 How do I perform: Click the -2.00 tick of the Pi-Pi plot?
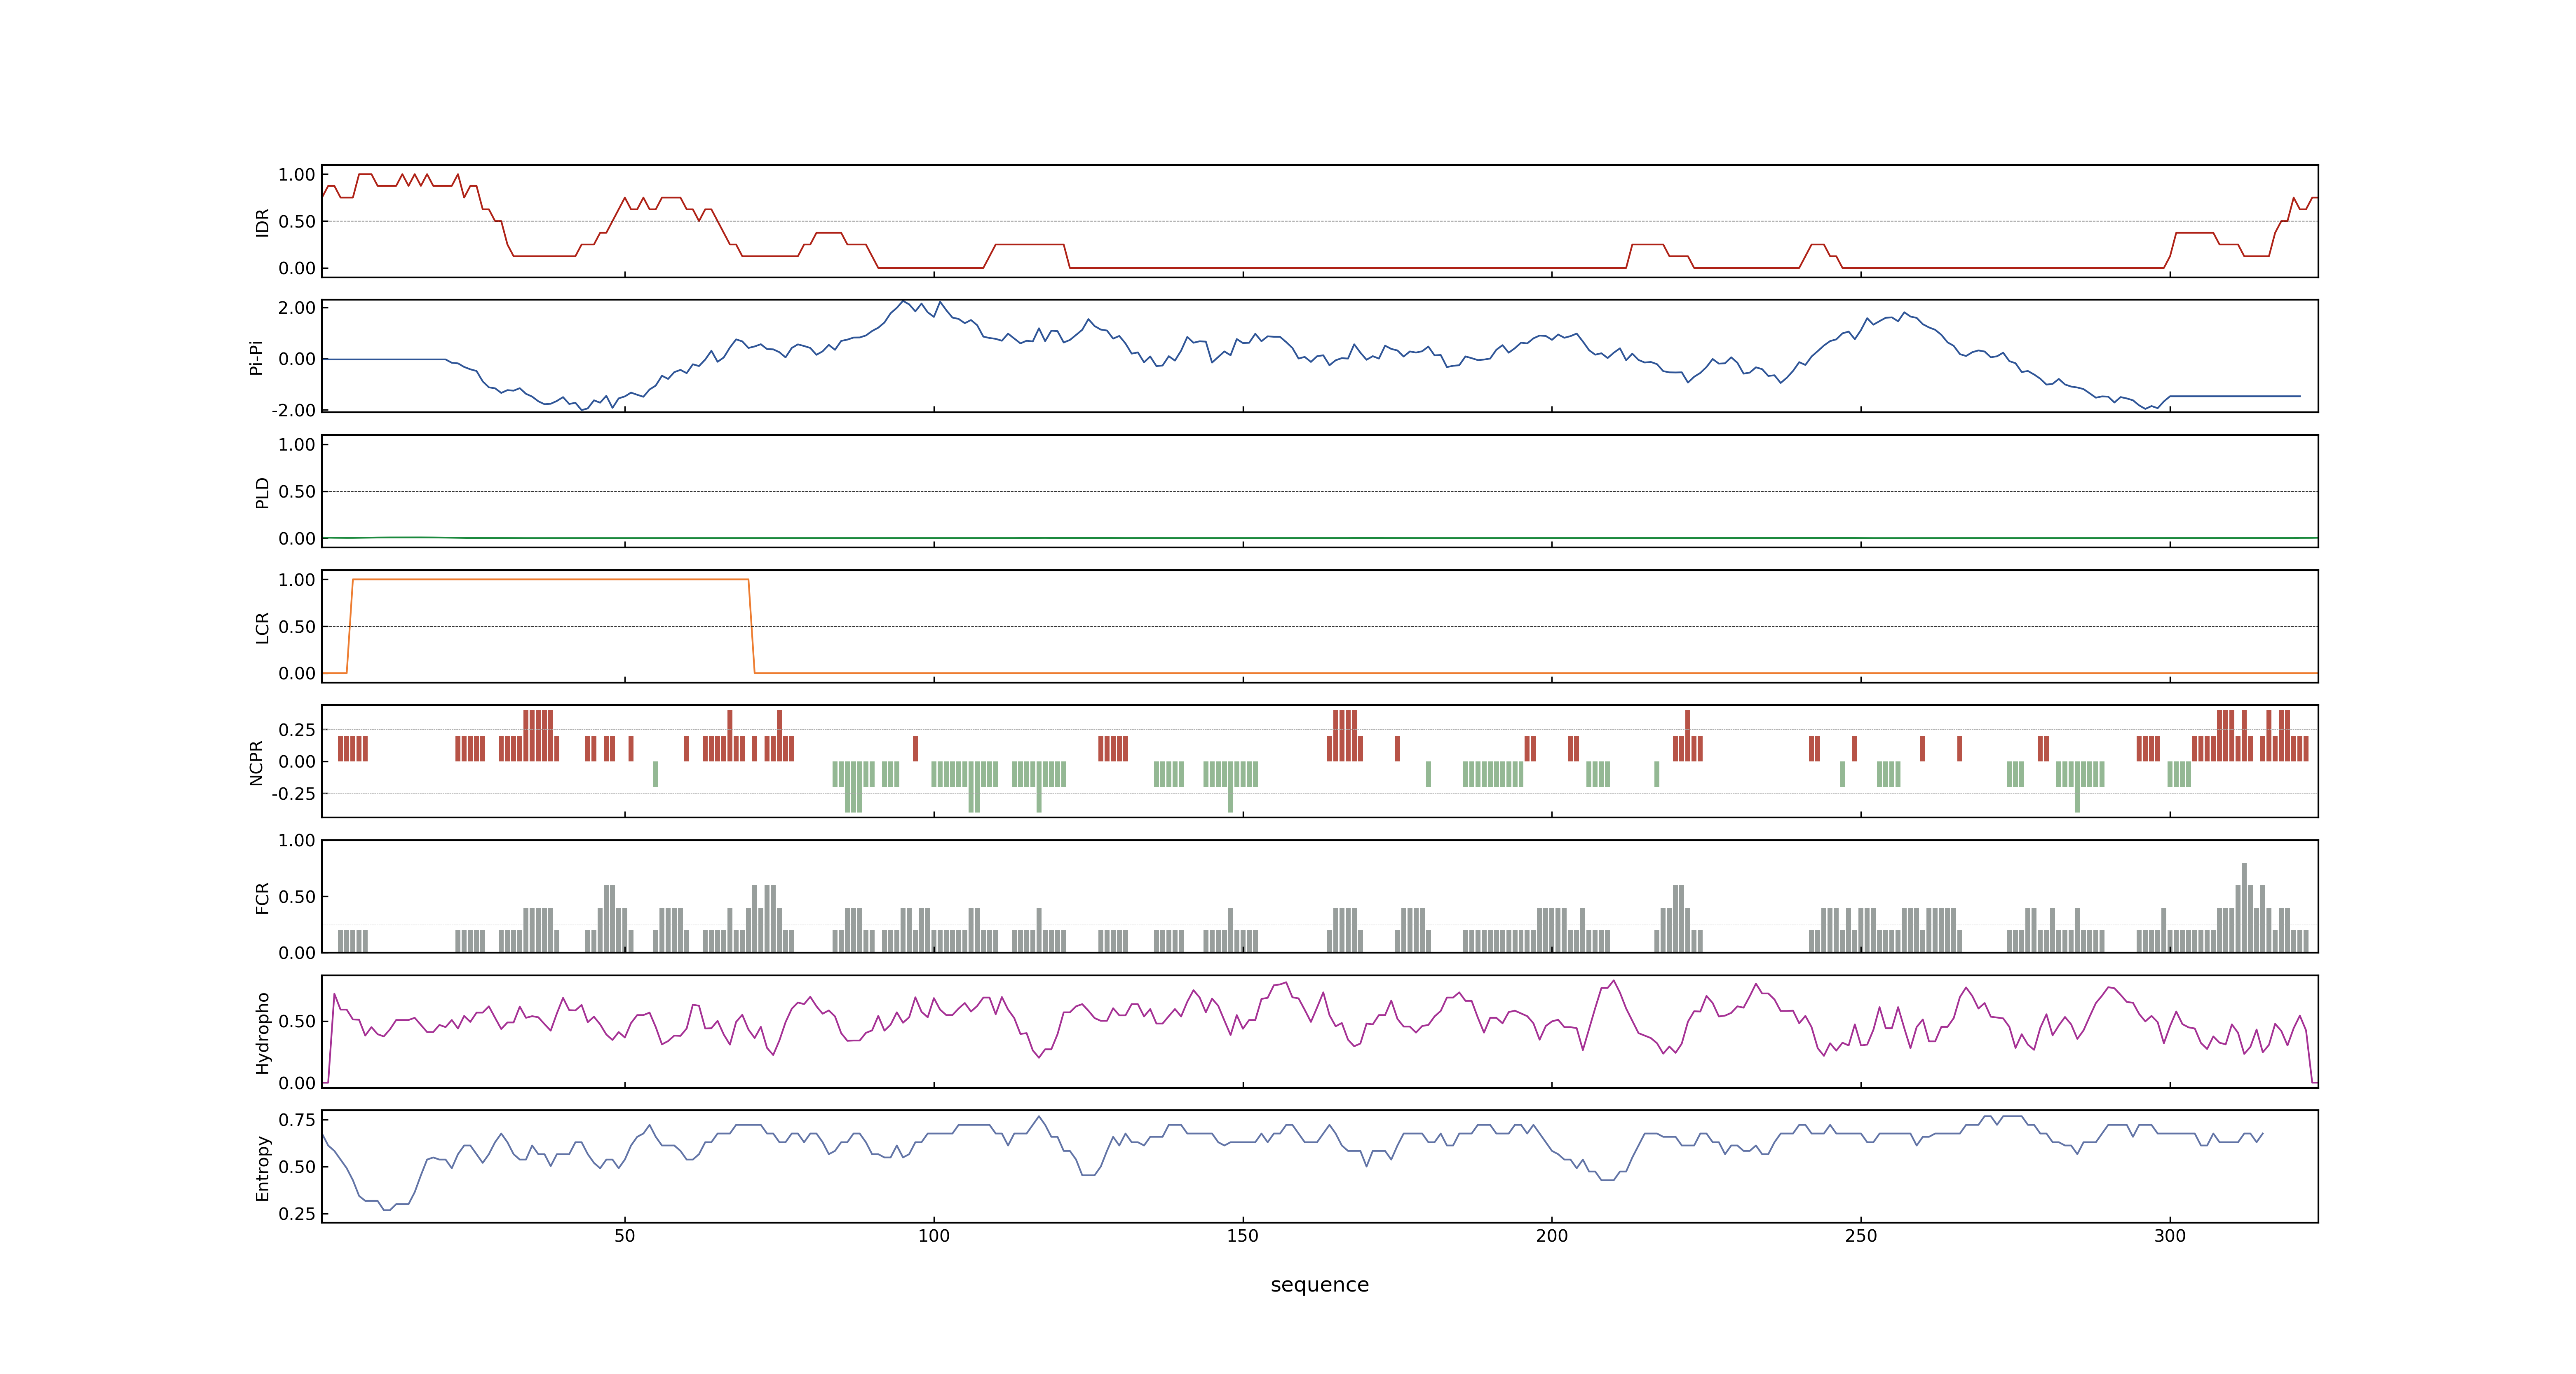[293, 410]
